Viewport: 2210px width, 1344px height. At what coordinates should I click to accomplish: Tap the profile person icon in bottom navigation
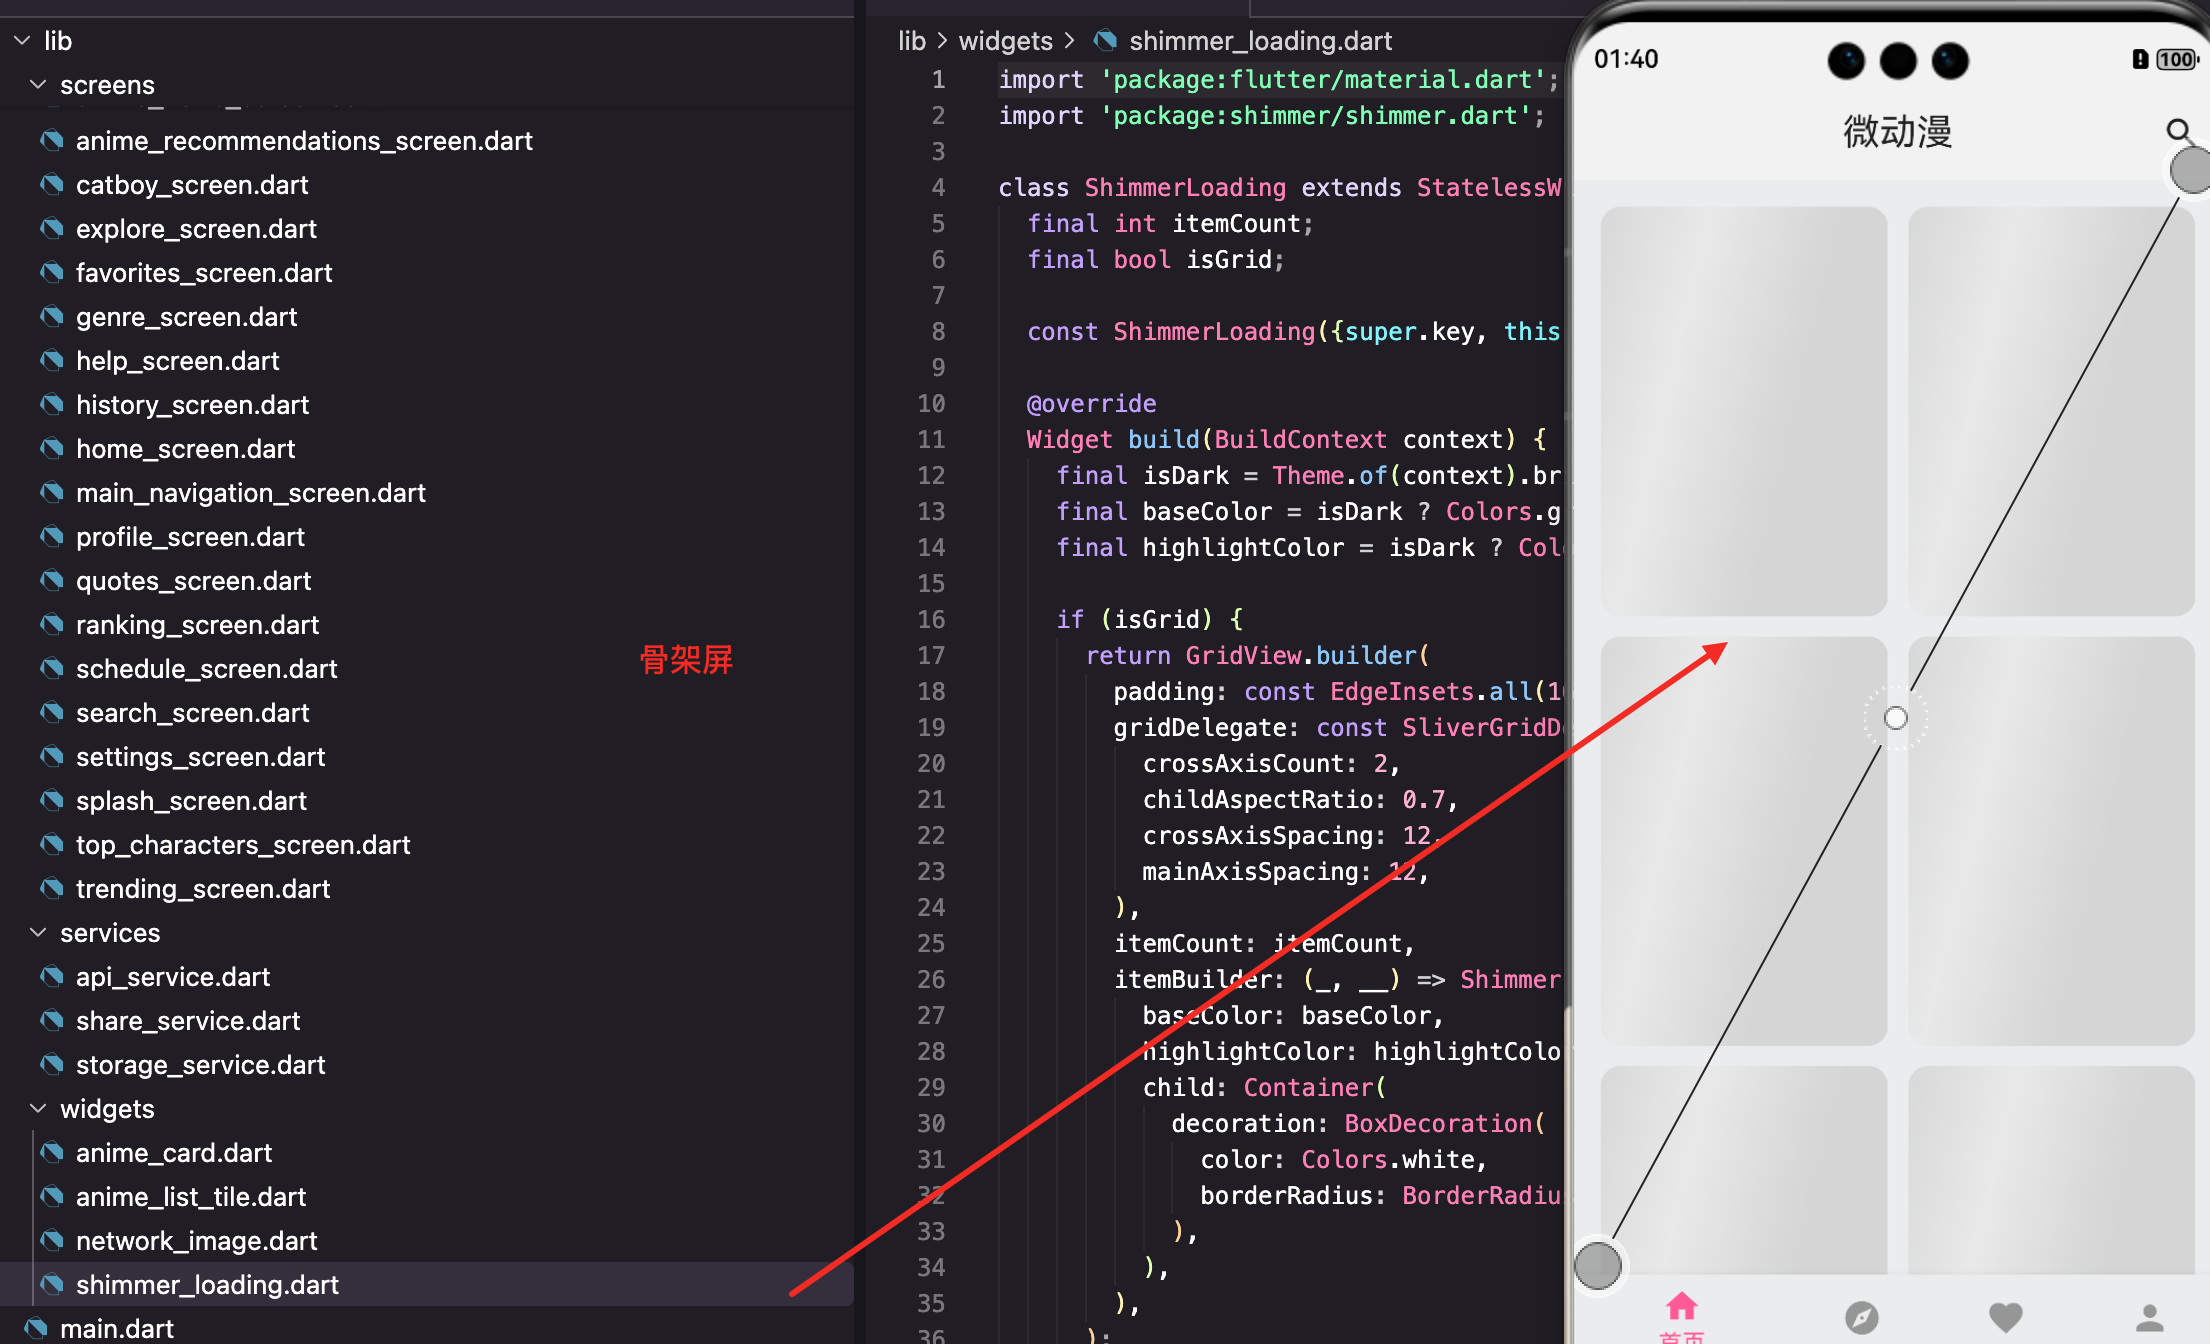[x=2149, y=1317]
